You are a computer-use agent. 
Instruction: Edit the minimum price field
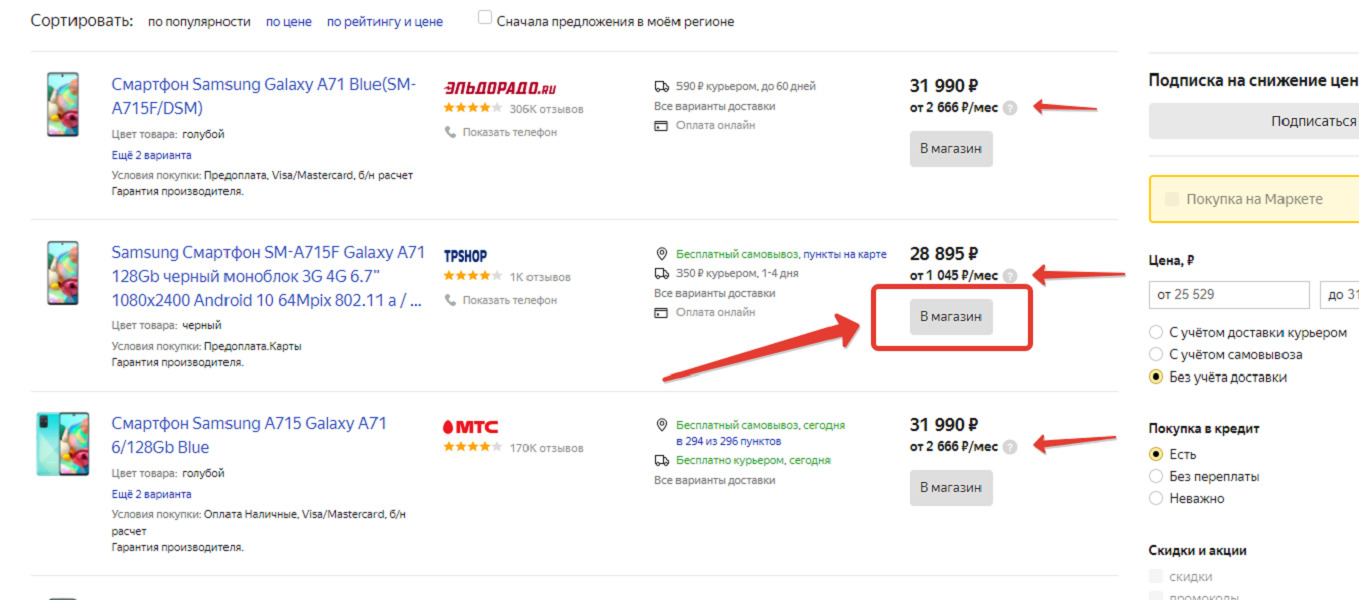click(1229, 295)
